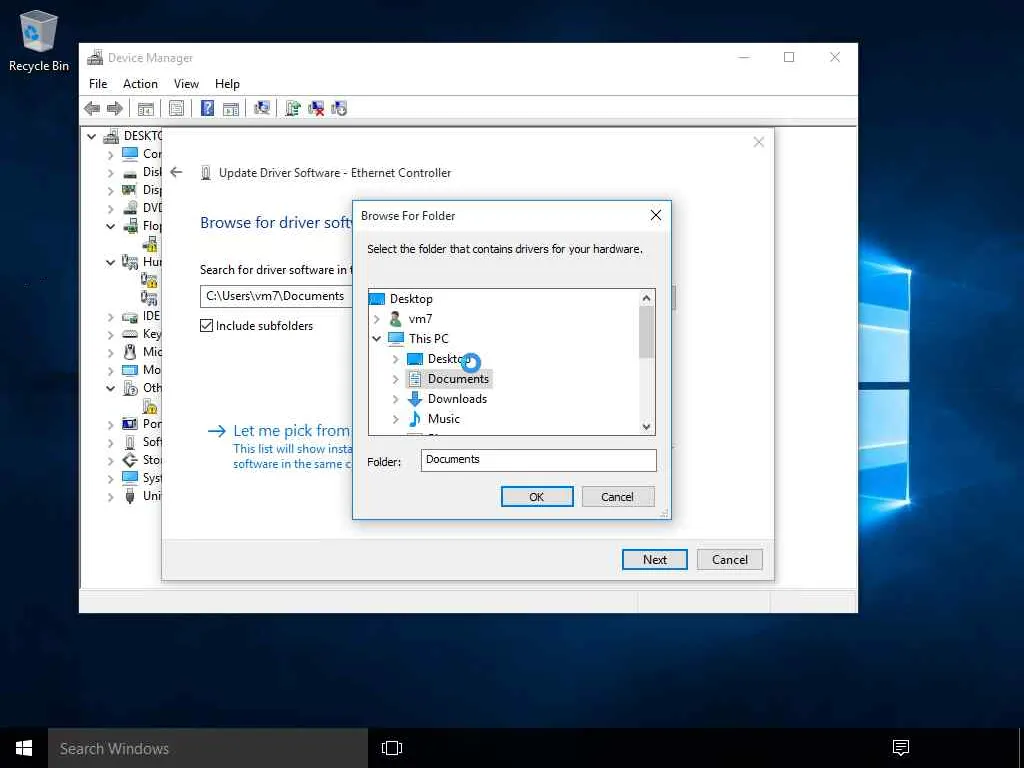Select This PC in folder tree
The height and width of the screenshot is (768, 1024).
pyautogui.click(x=428, y=339)
